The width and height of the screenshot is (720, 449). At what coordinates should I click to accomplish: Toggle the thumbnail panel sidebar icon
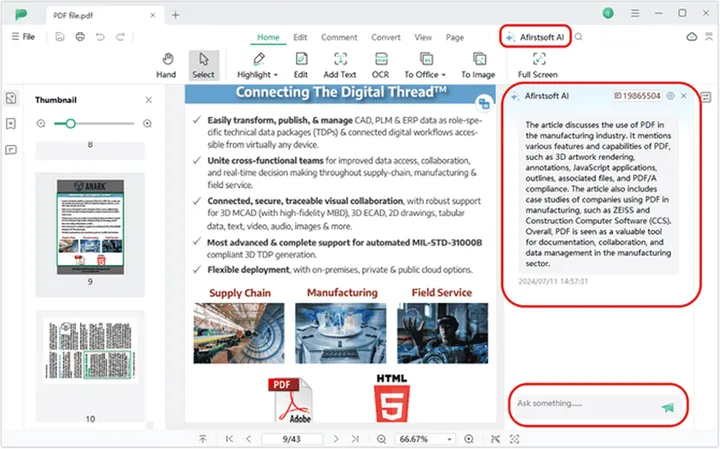tap(11, 98)
